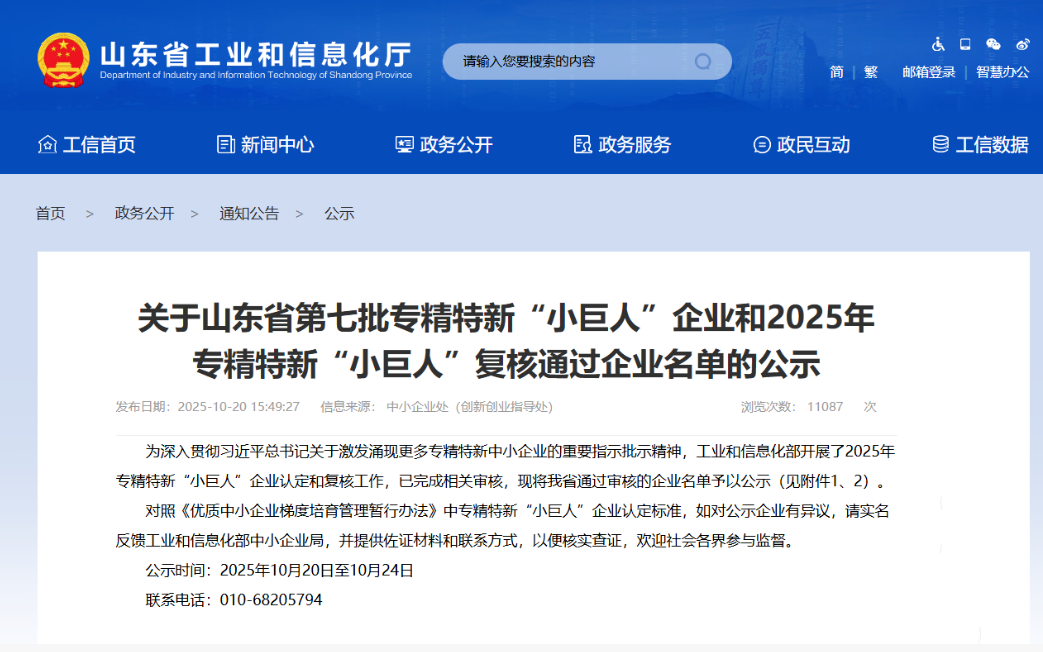1043x652 pixels.
Task: Open the 智慧办公 link
Action: pyautogui.click(x=1002, y=71)
